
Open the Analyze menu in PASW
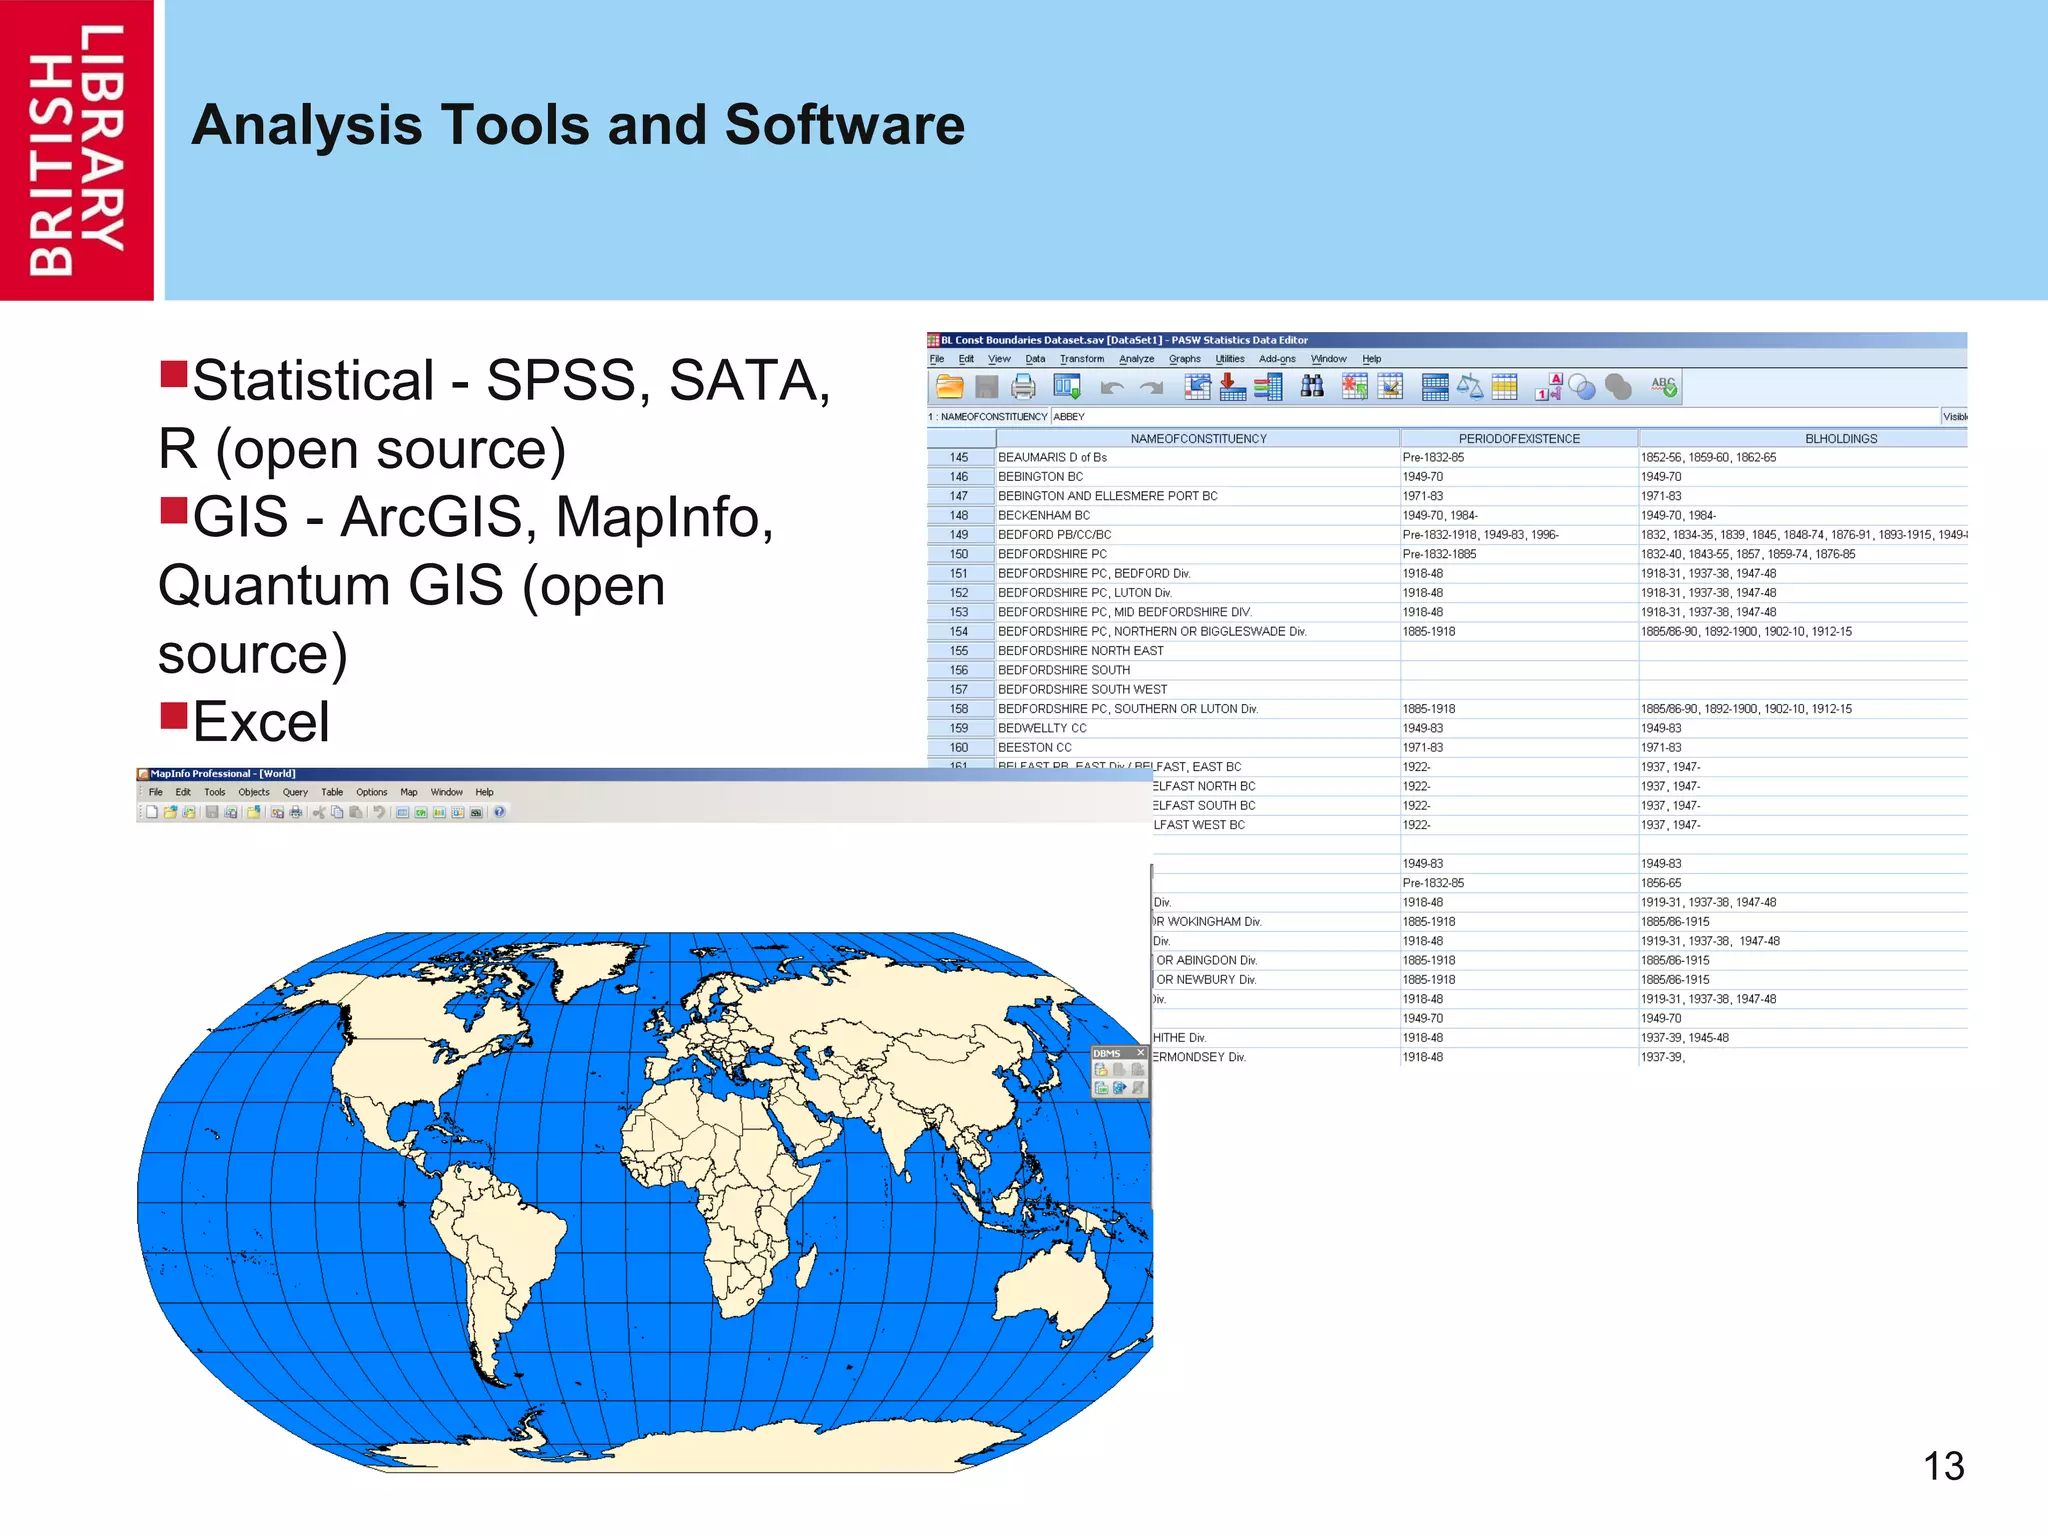[1136, 359]
